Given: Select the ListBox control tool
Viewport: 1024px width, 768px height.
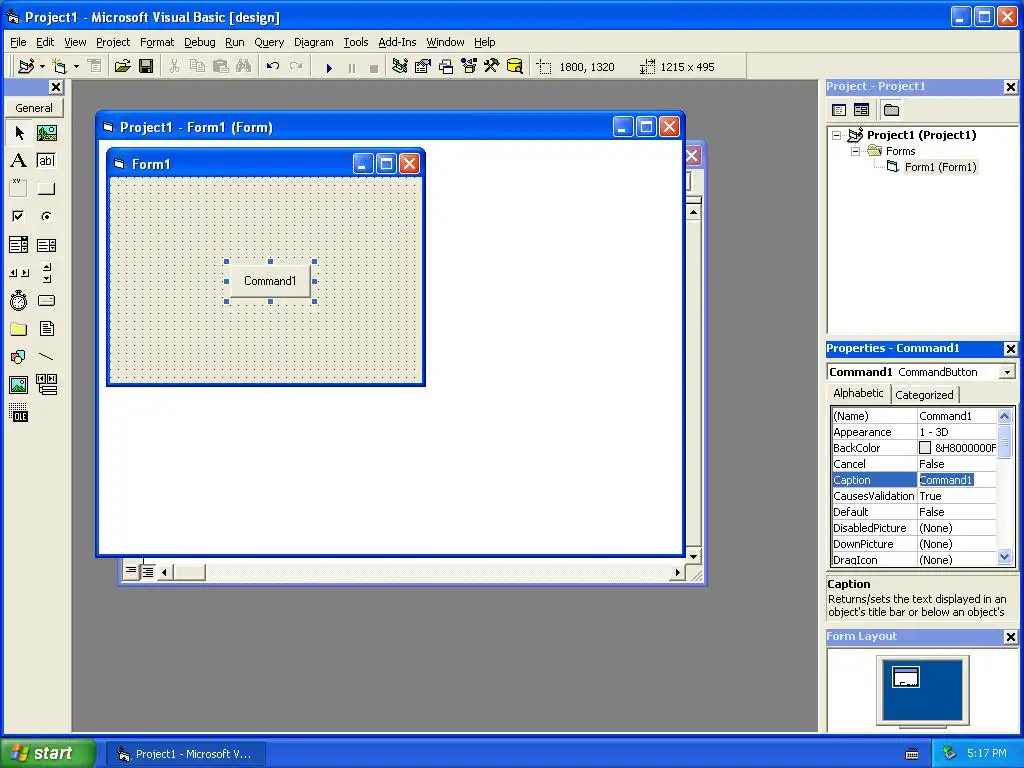Looking at the screenshot, I should click(46, 245).
